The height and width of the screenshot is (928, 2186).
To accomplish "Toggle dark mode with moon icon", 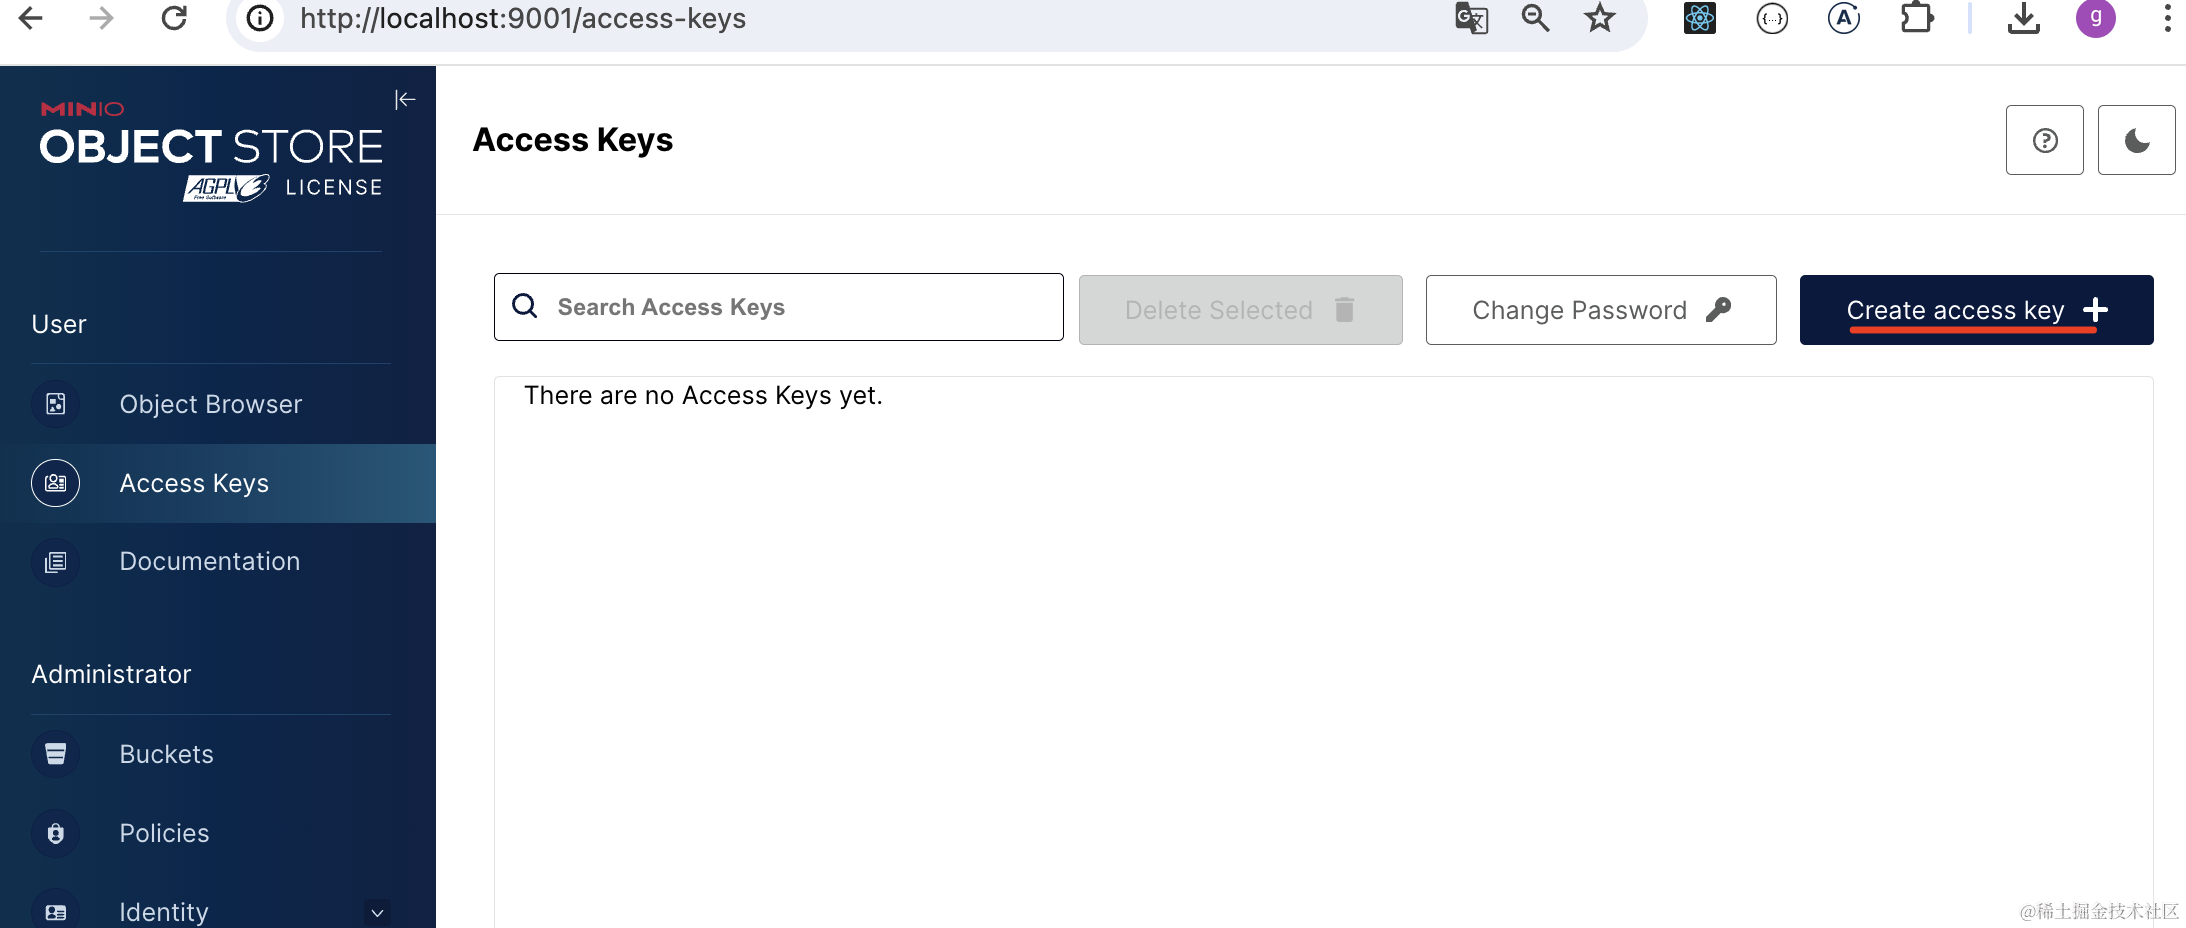I will (x=2137, y=140).
